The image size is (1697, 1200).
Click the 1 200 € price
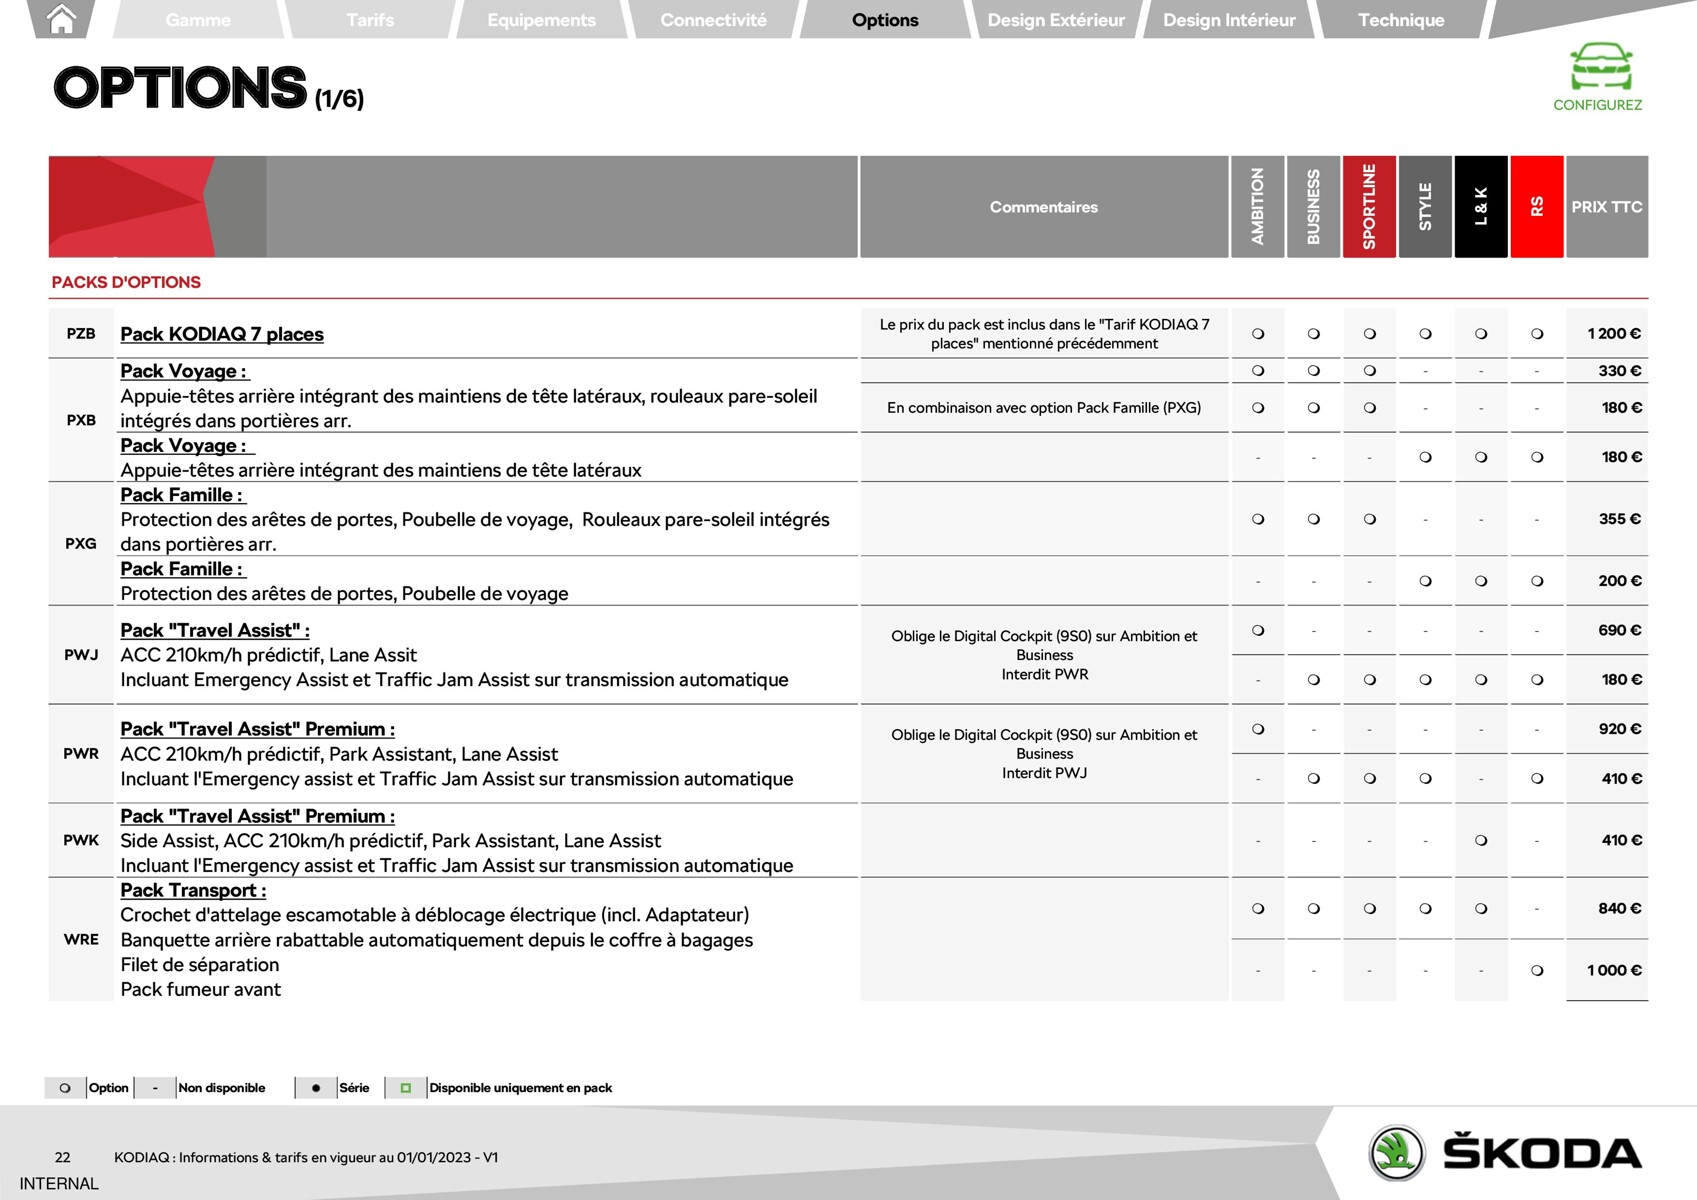(x=1614, y=334)
